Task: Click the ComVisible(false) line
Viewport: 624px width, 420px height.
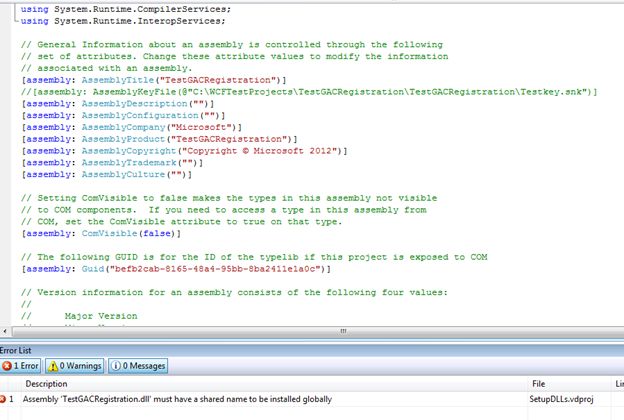Action: (x=101, y=233)
